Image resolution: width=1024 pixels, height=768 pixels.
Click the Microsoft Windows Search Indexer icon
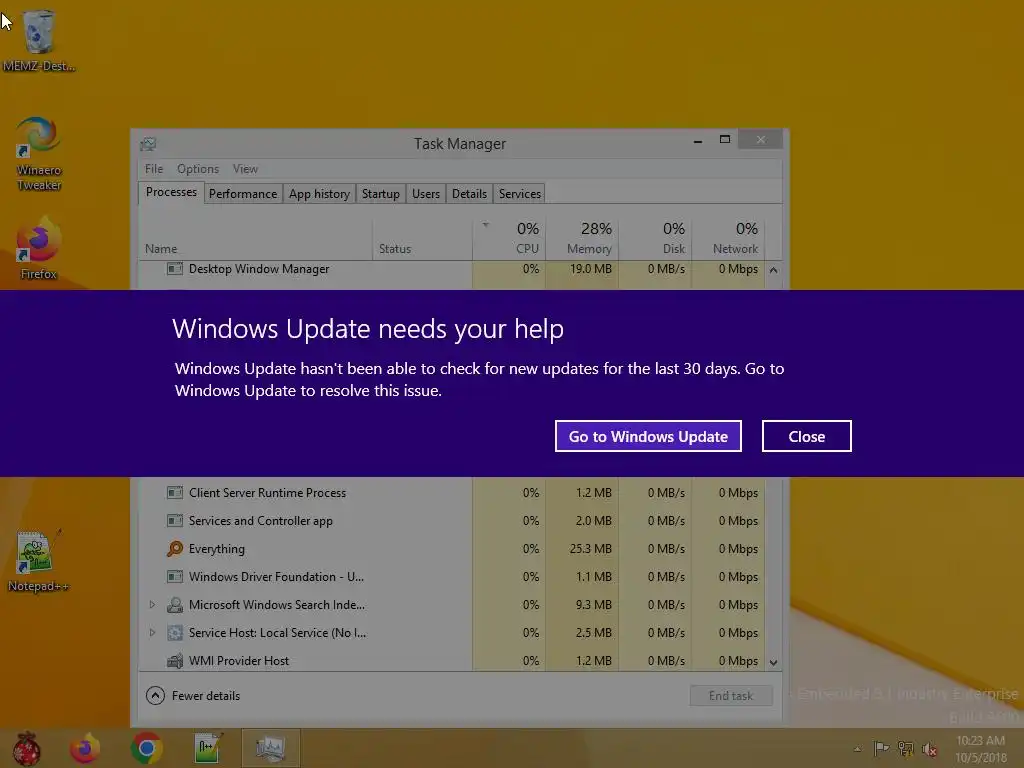[x=174, y=605]
